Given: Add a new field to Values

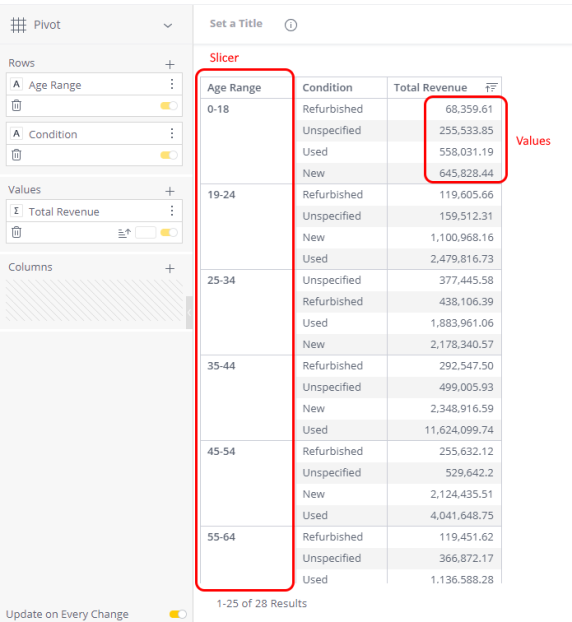Looking at the screenshot, I should [170, 191].
